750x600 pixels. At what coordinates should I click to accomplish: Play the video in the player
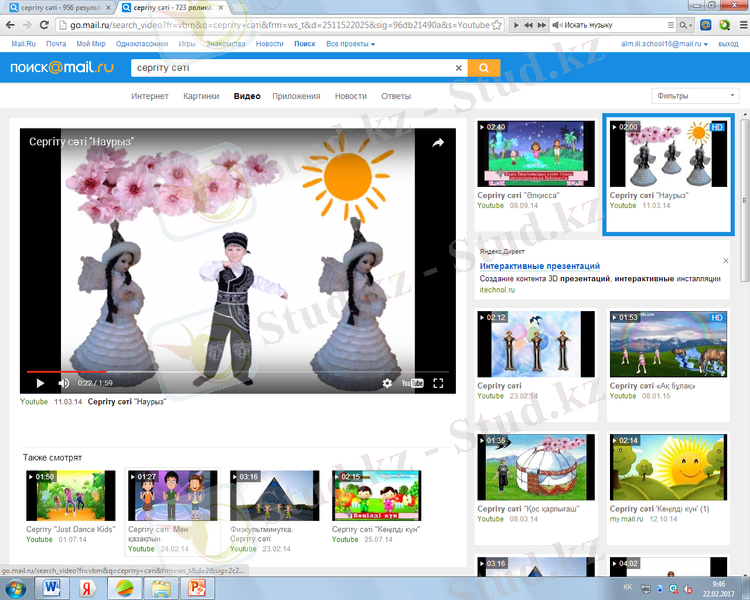tap(40, 383)
